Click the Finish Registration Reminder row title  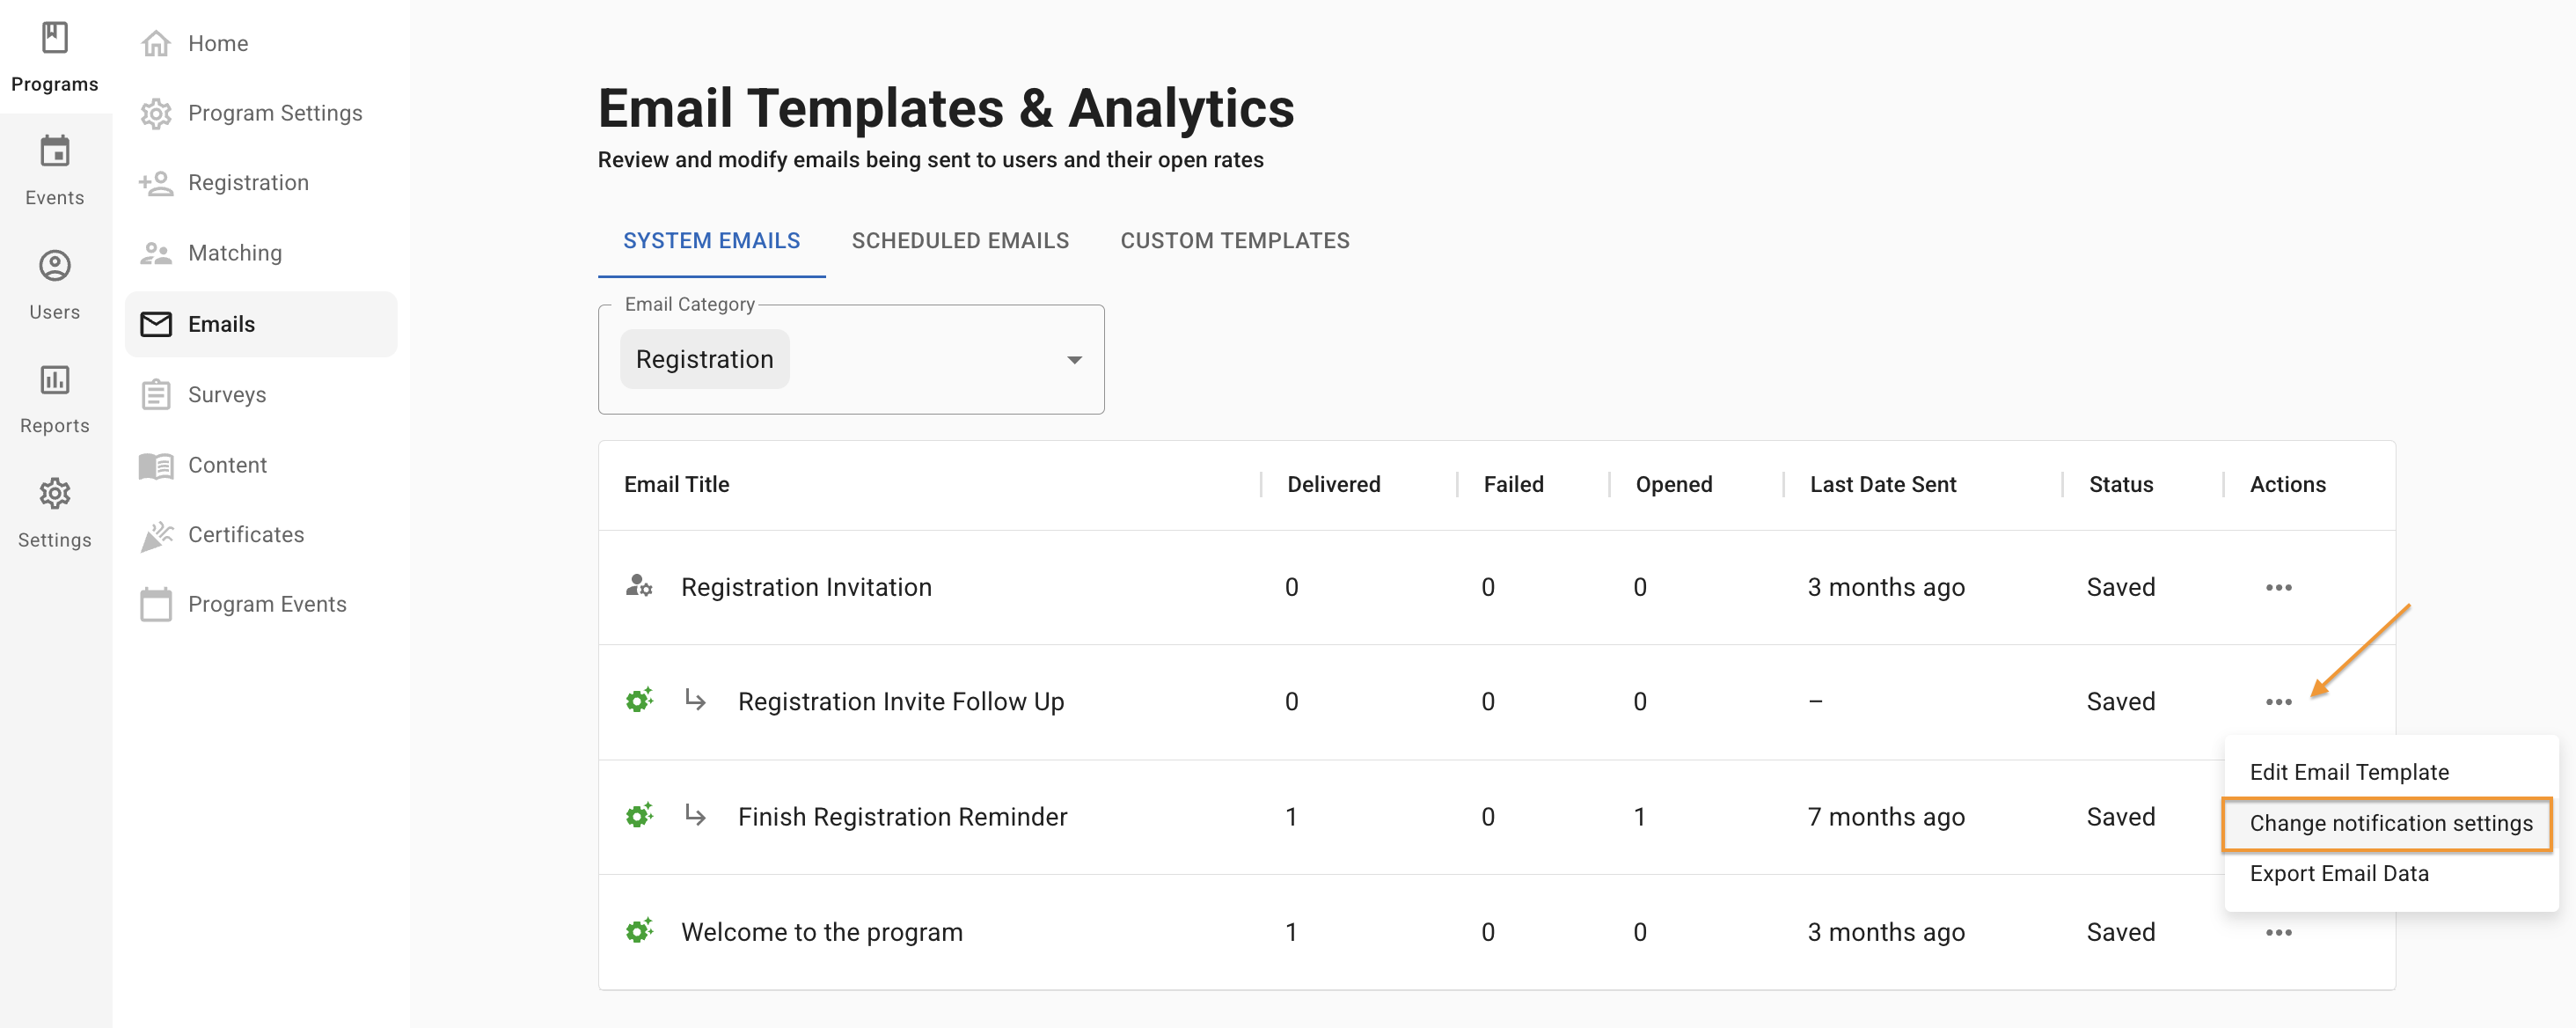pyautogui.click(x=902, y=817)
